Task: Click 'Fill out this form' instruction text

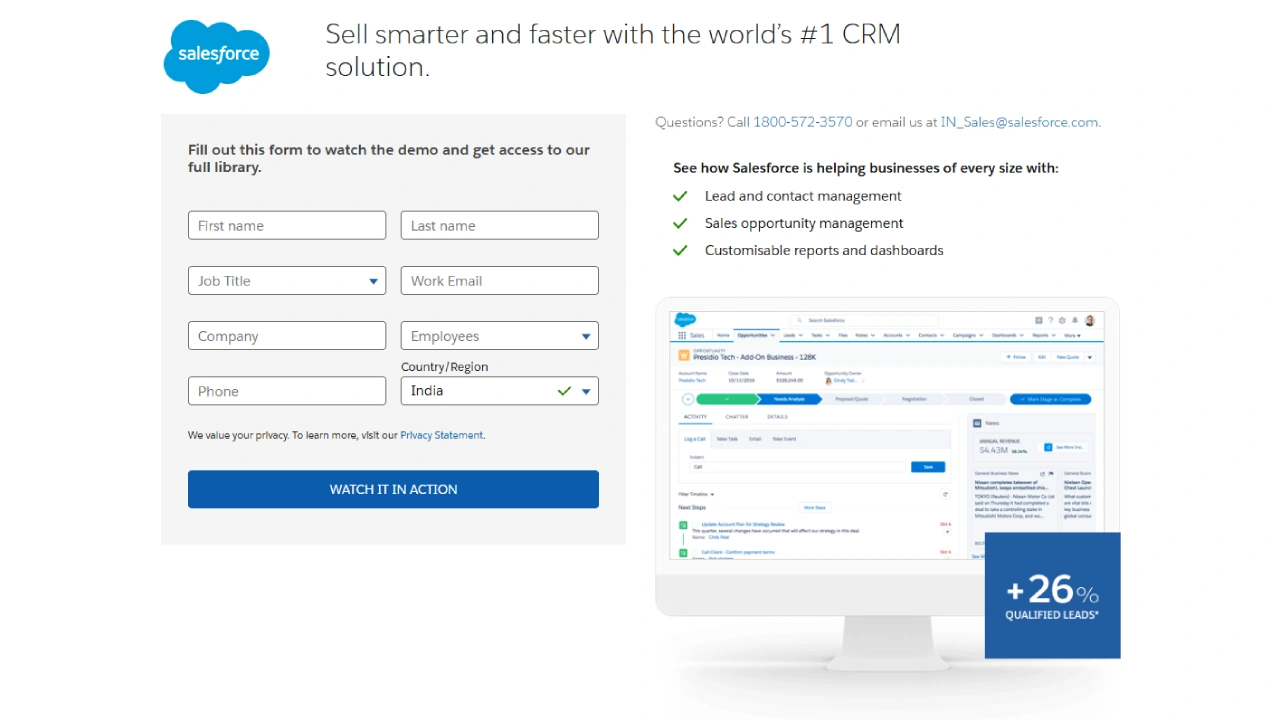Action: (389, 158)
